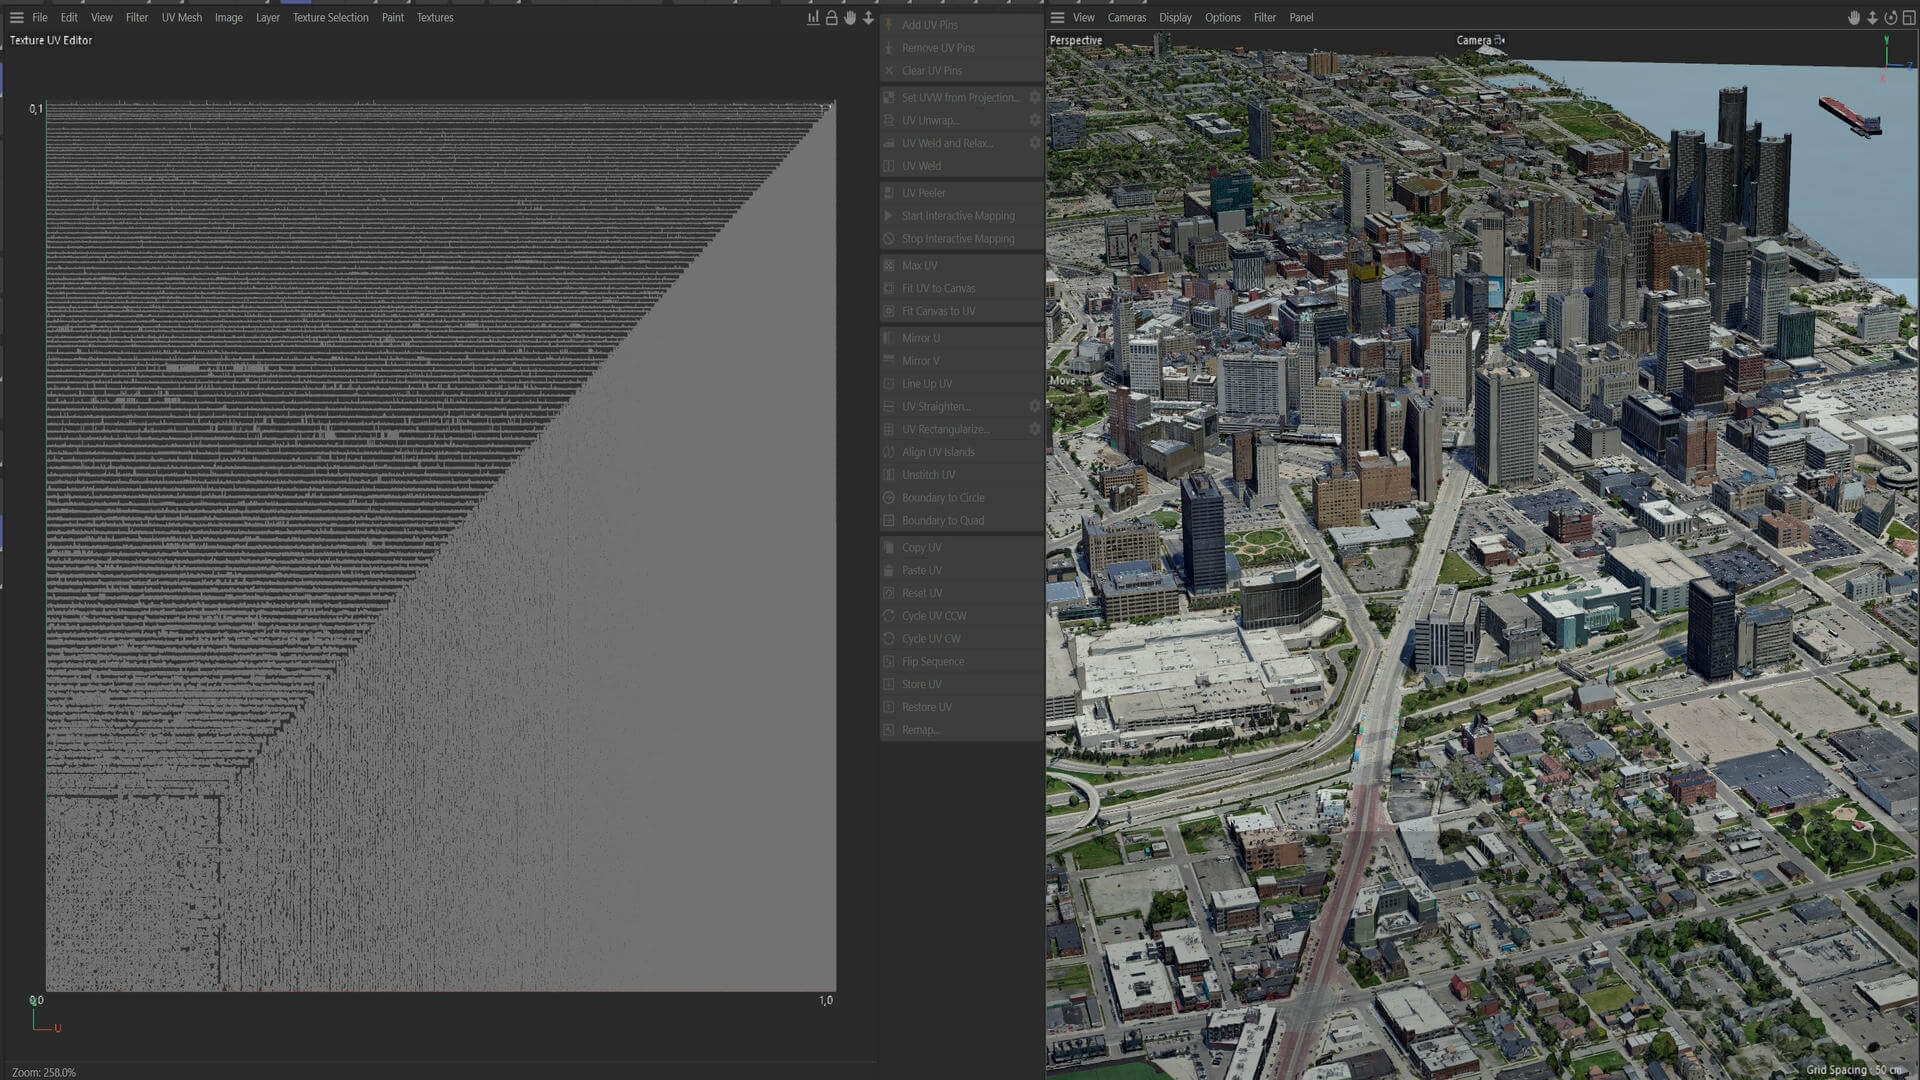
Task: Click the Cycle UV CCW command
Action: [961, 616]
